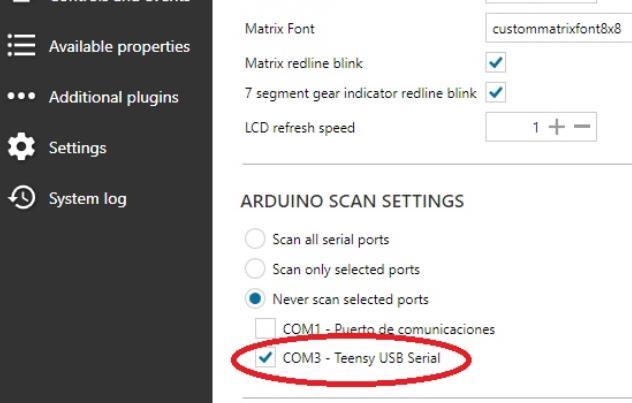The width and height of the screenshot is (632, 403).
Task: Disable 7 segment gear indicator redline blink
Action: coord(495,94)
